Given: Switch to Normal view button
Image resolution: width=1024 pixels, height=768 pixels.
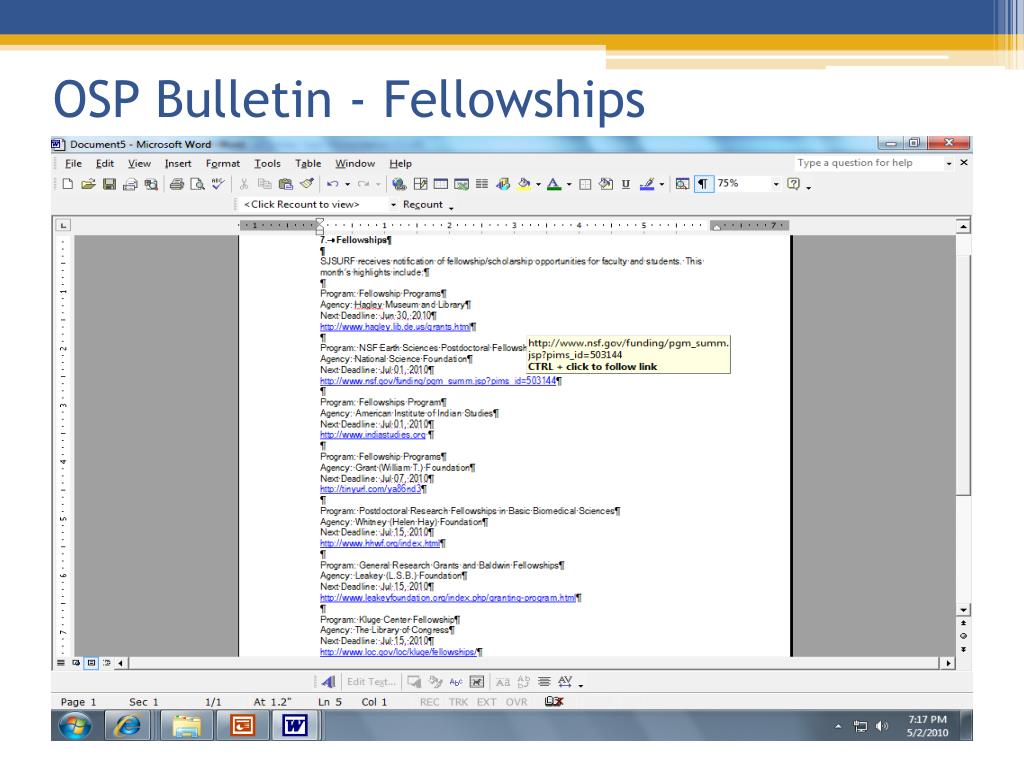Looking at the screenshot, I should point(61,663).
